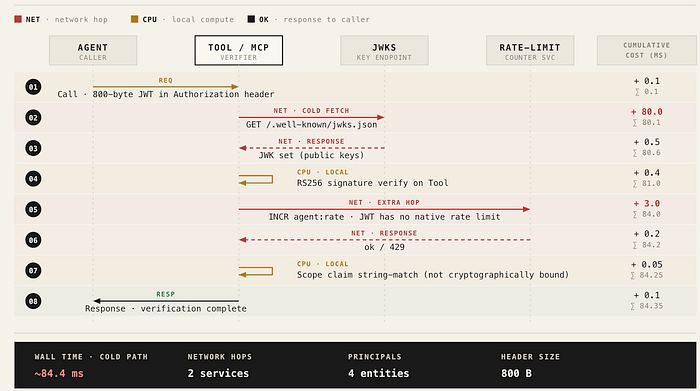
Task: Click step badge 04
Action: 33,179
